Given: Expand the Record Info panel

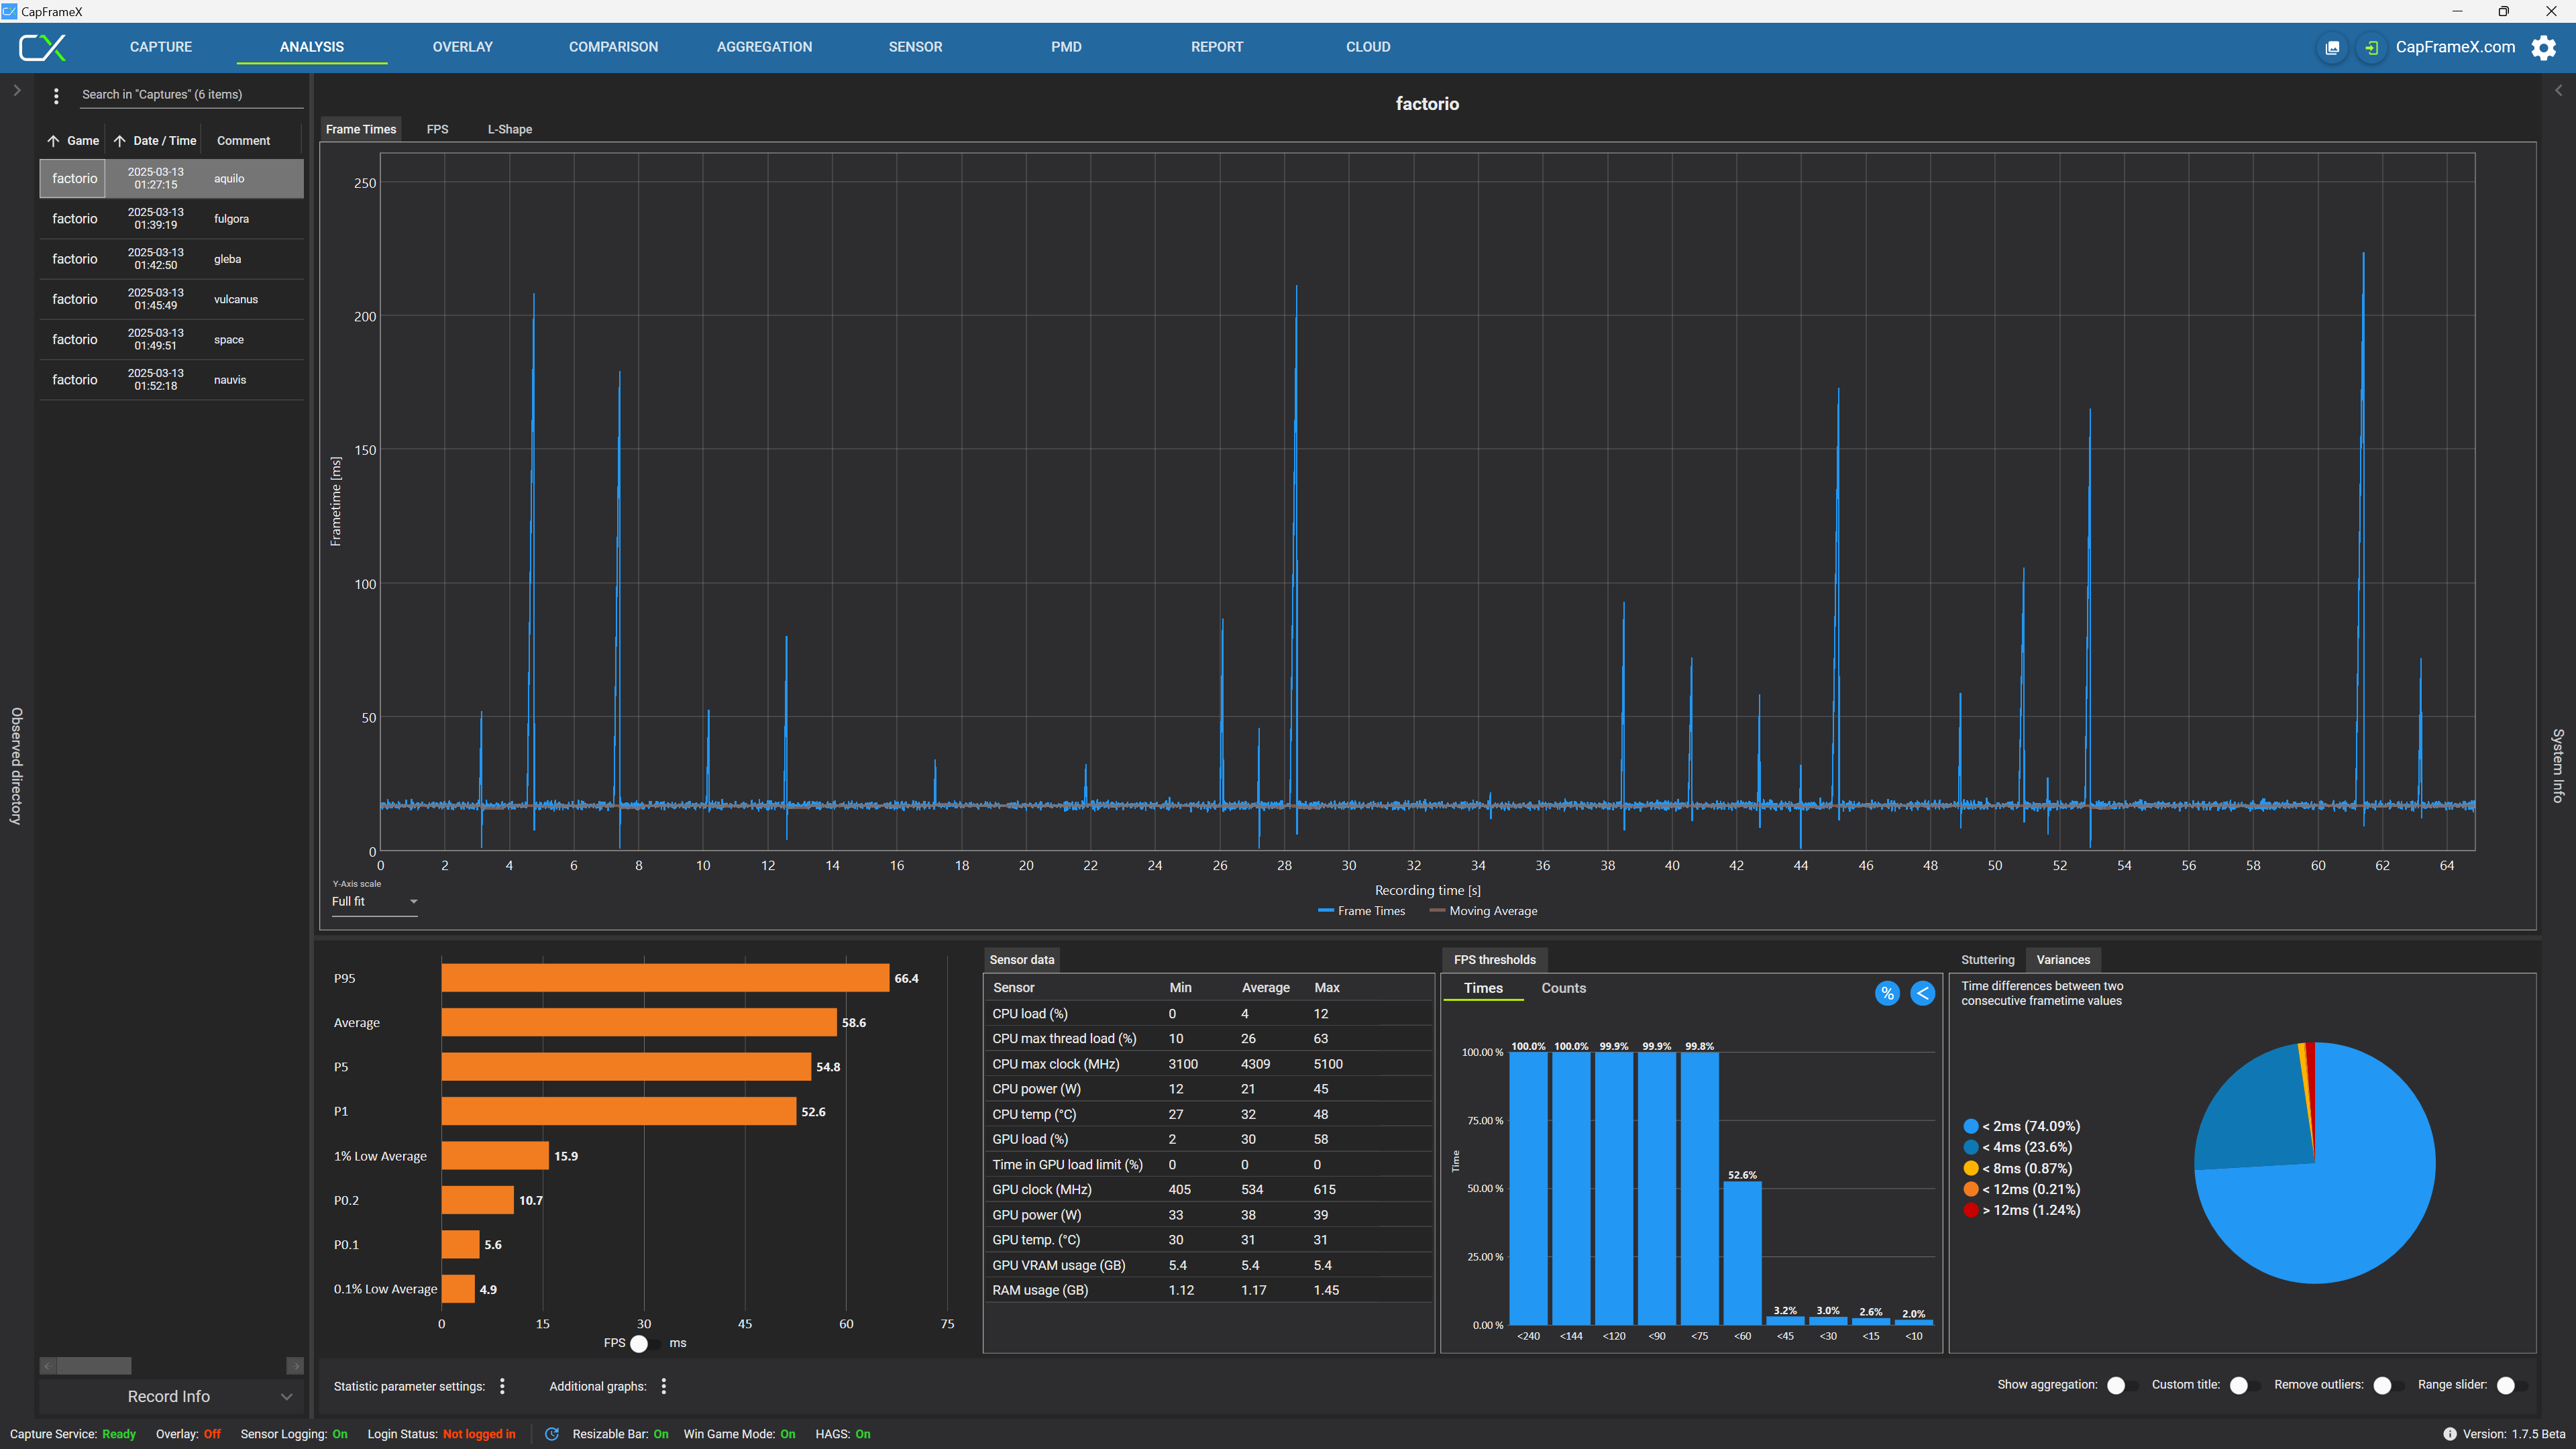Looking at the screenshot, I should 171,1396.
